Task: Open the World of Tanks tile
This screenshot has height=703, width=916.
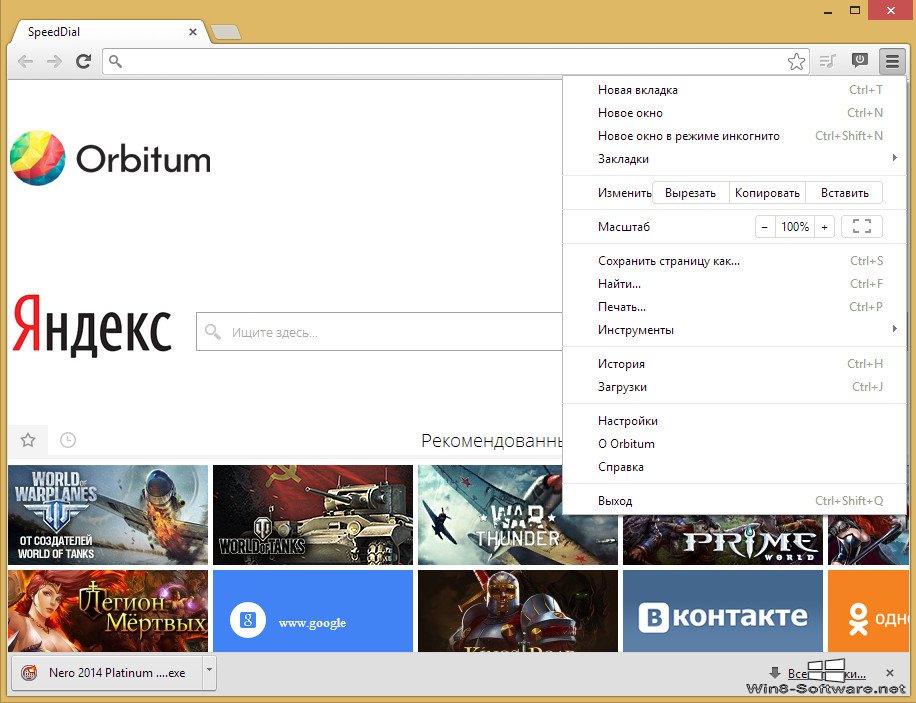Action: (313, 515)
